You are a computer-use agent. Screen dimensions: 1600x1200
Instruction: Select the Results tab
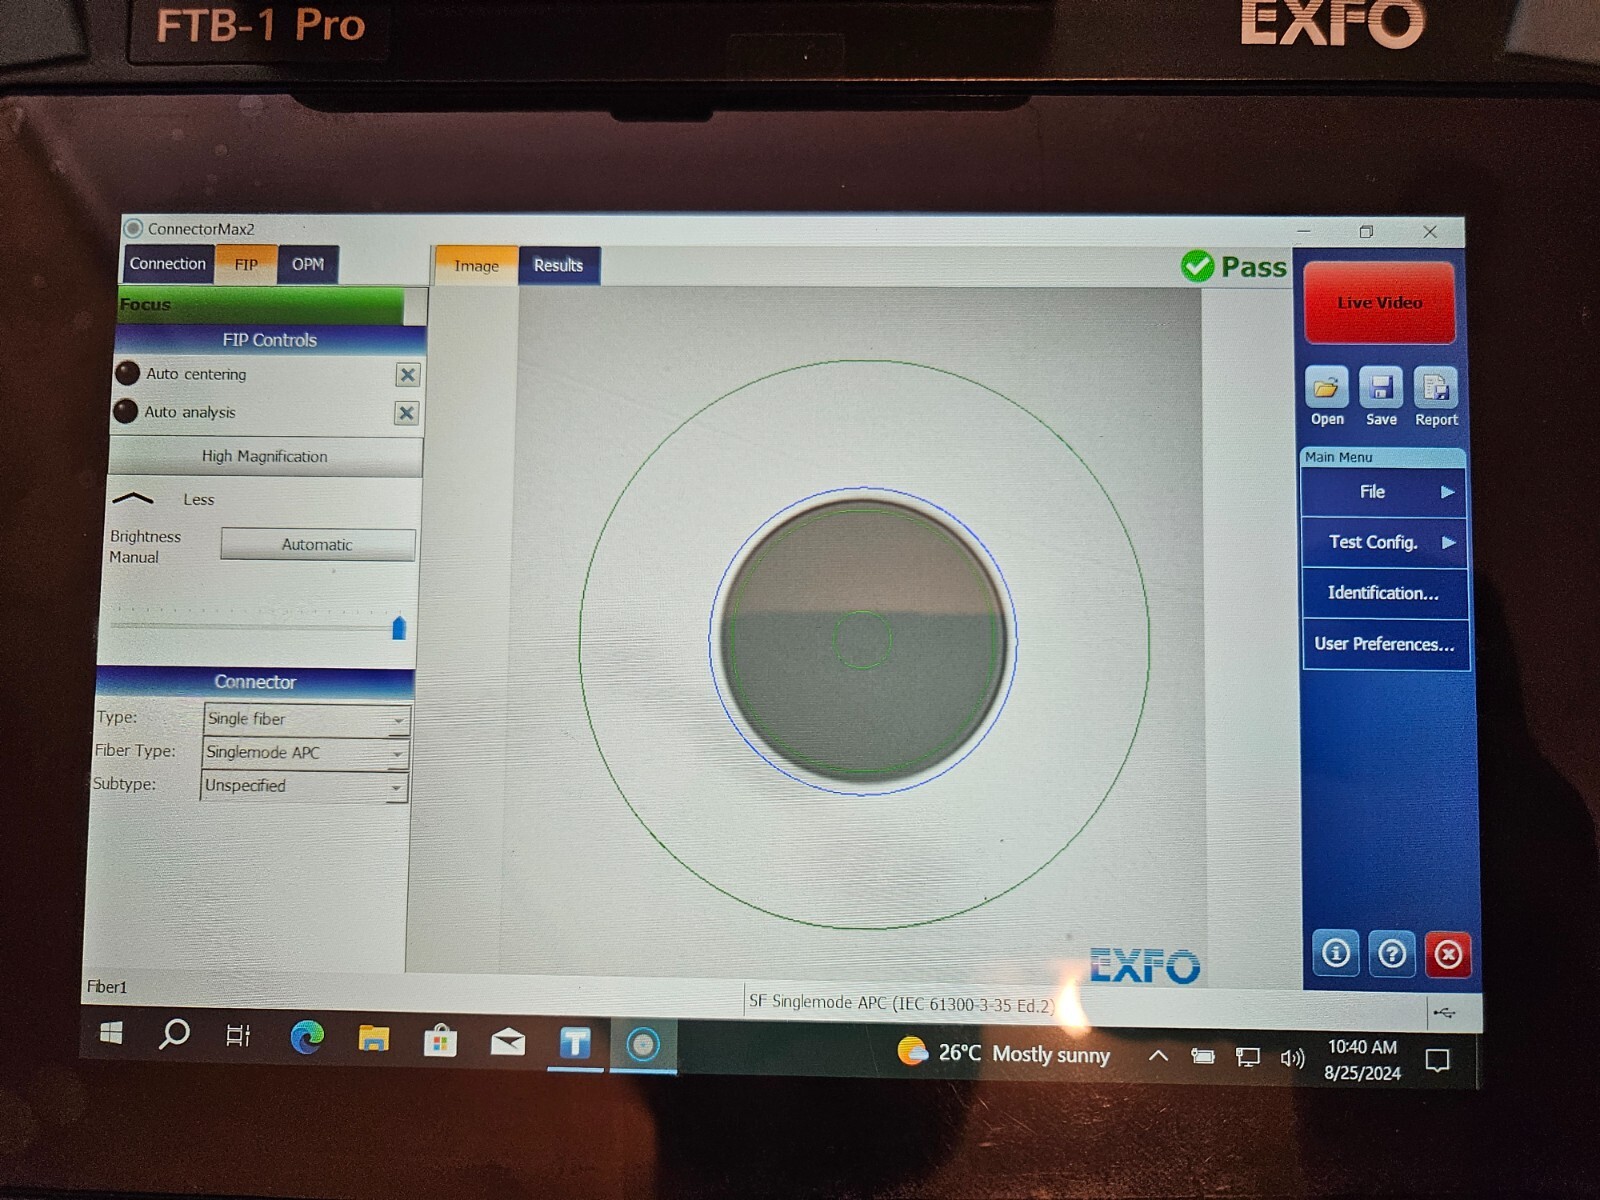tap(558, 266)
